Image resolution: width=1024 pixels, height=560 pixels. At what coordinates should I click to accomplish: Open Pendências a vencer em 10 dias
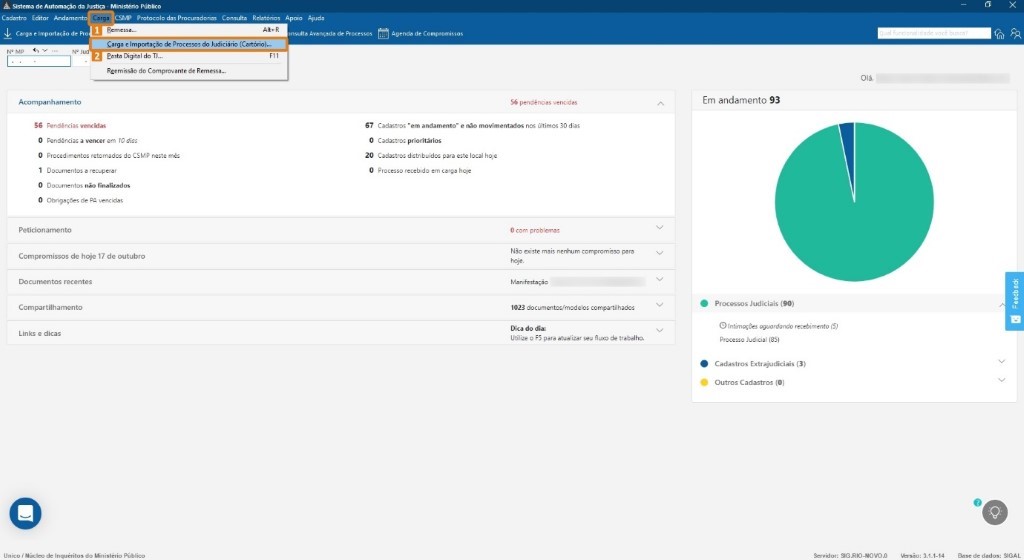coord(88,140)
